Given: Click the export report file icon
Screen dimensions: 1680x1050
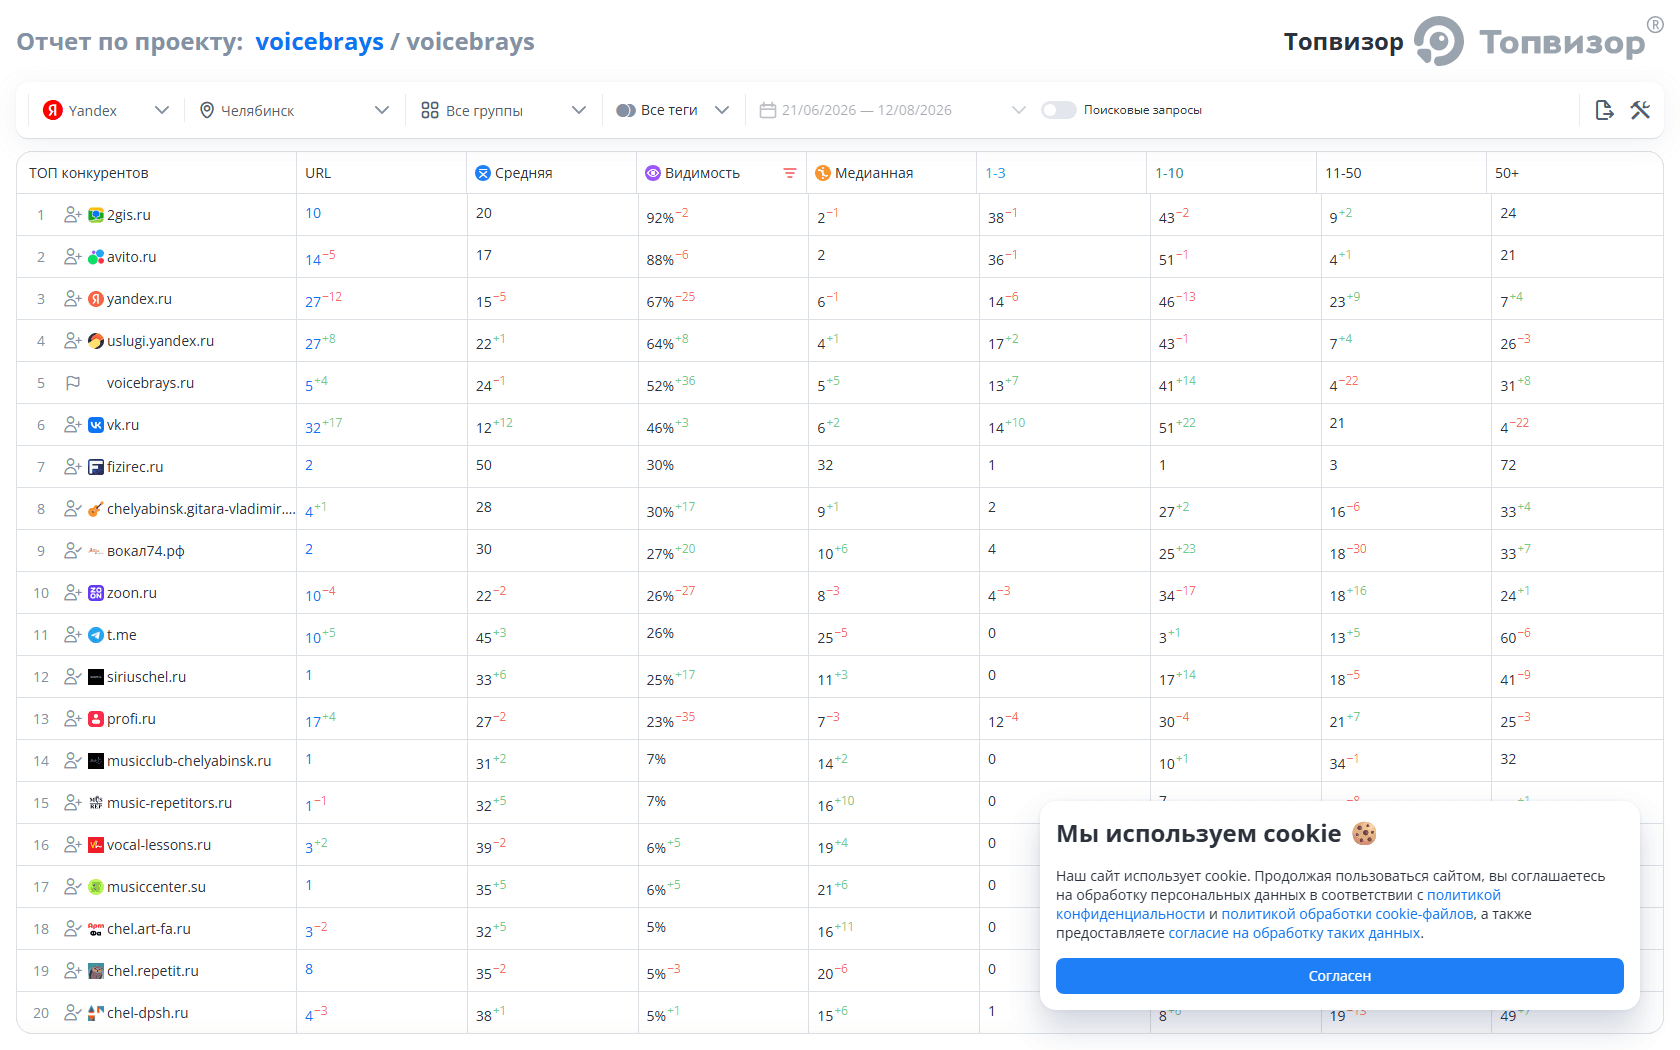Looking at the screenshot, I should (x=1604, y=110).
